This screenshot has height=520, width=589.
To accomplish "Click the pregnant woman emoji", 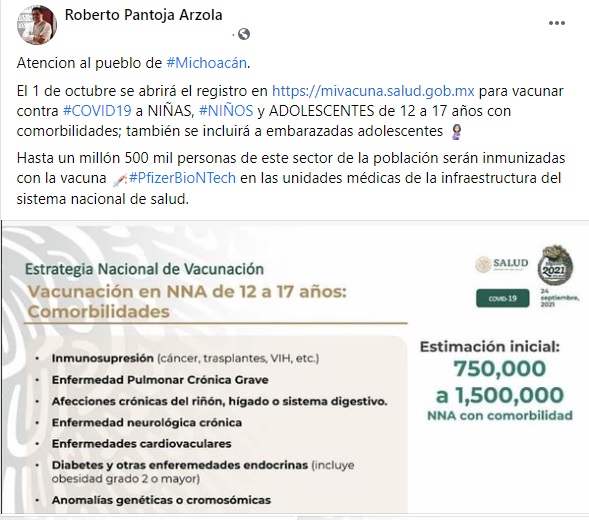I will tap(456, 132).
